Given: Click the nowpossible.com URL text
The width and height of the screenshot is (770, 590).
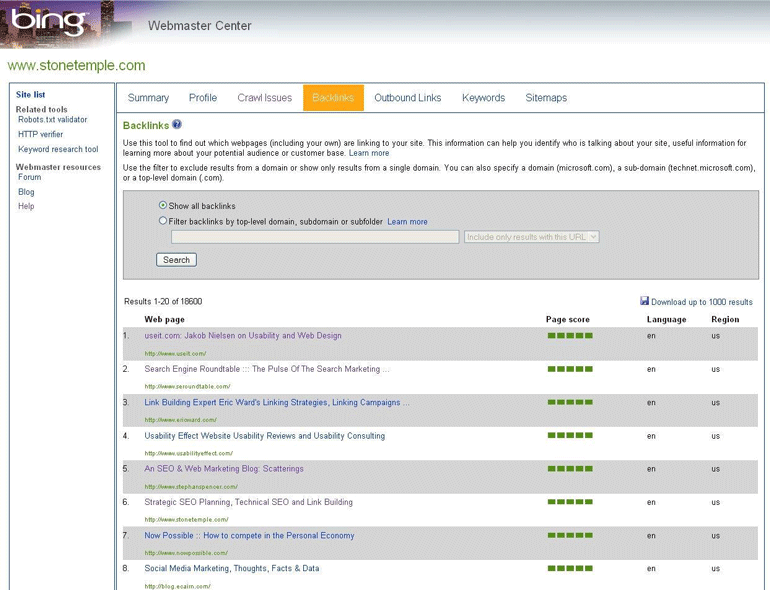Looking at the screenshot, I should [186, 553].
